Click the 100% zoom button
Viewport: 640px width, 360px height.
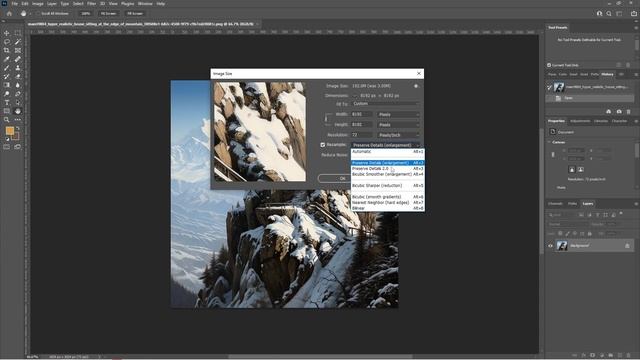click(85, 13)
